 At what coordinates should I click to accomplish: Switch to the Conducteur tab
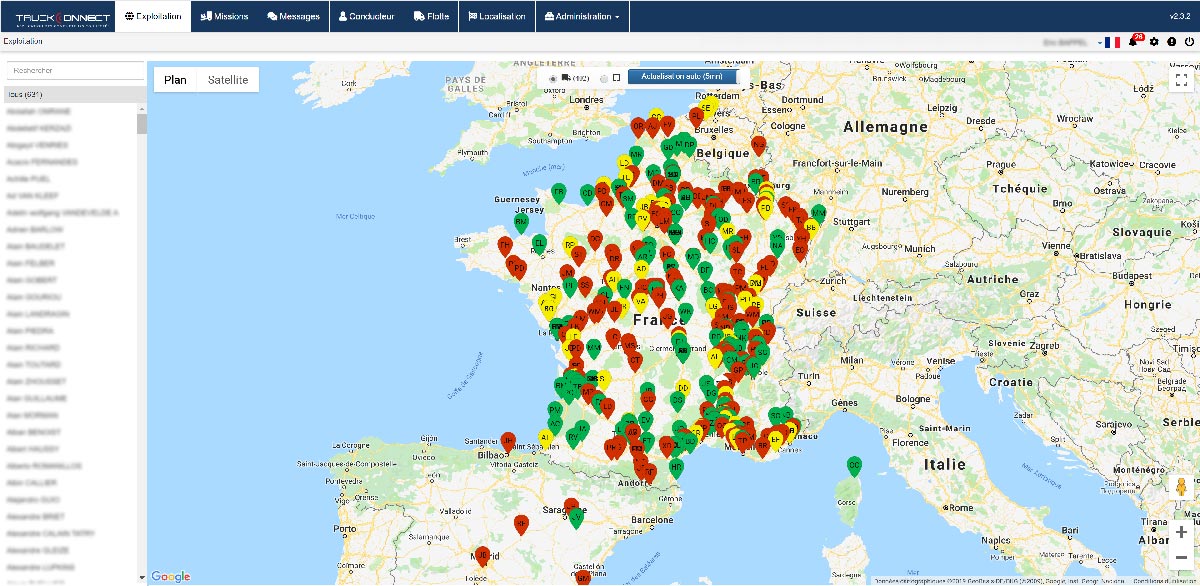(x=367, y=16)
